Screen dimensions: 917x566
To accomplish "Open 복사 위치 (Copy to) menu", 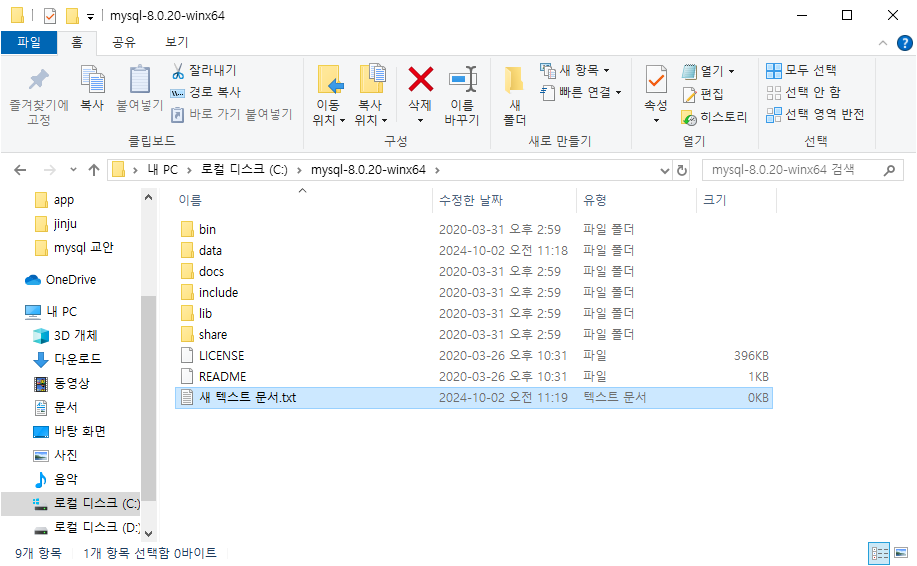I will tap(371, 96).
